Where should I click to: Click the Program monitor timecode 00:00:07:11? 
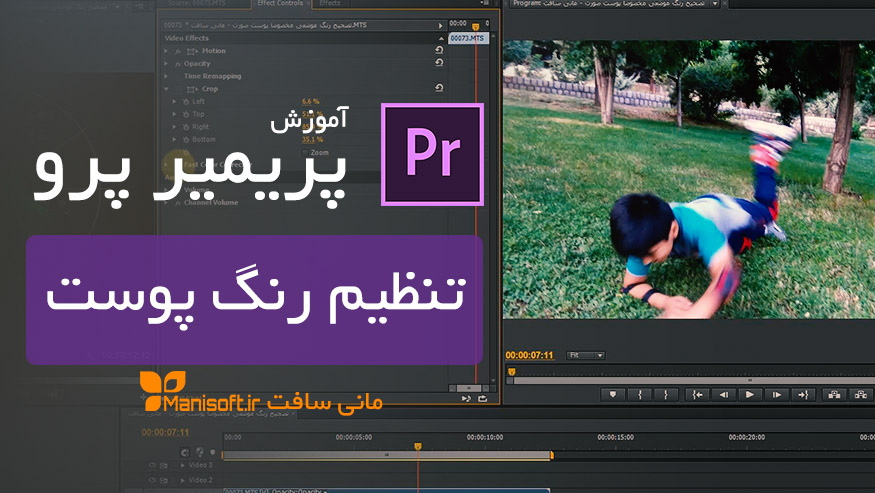pos(529,355)
